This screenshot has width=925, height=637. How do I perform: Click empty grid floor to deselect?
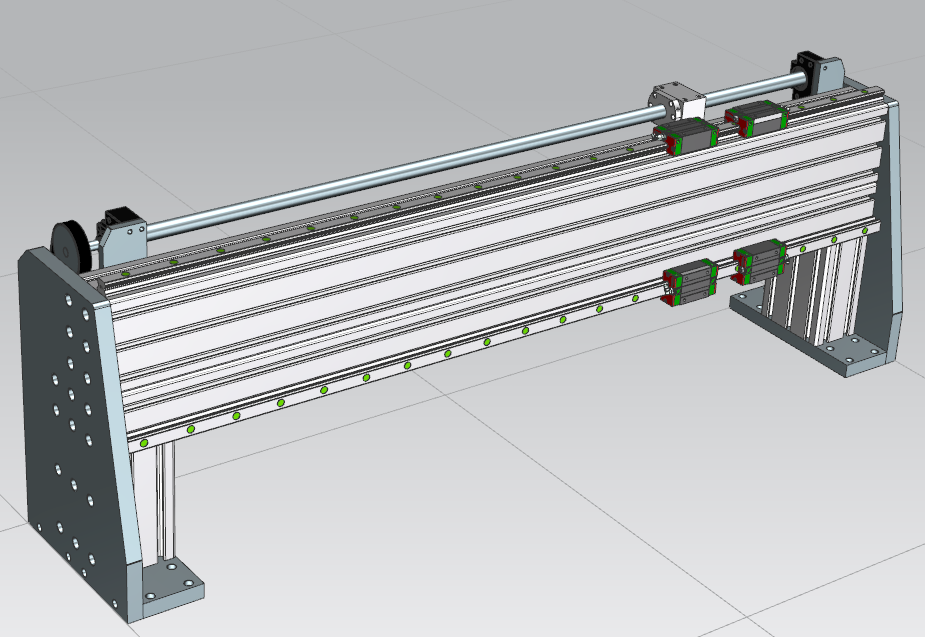pos(500,540)
